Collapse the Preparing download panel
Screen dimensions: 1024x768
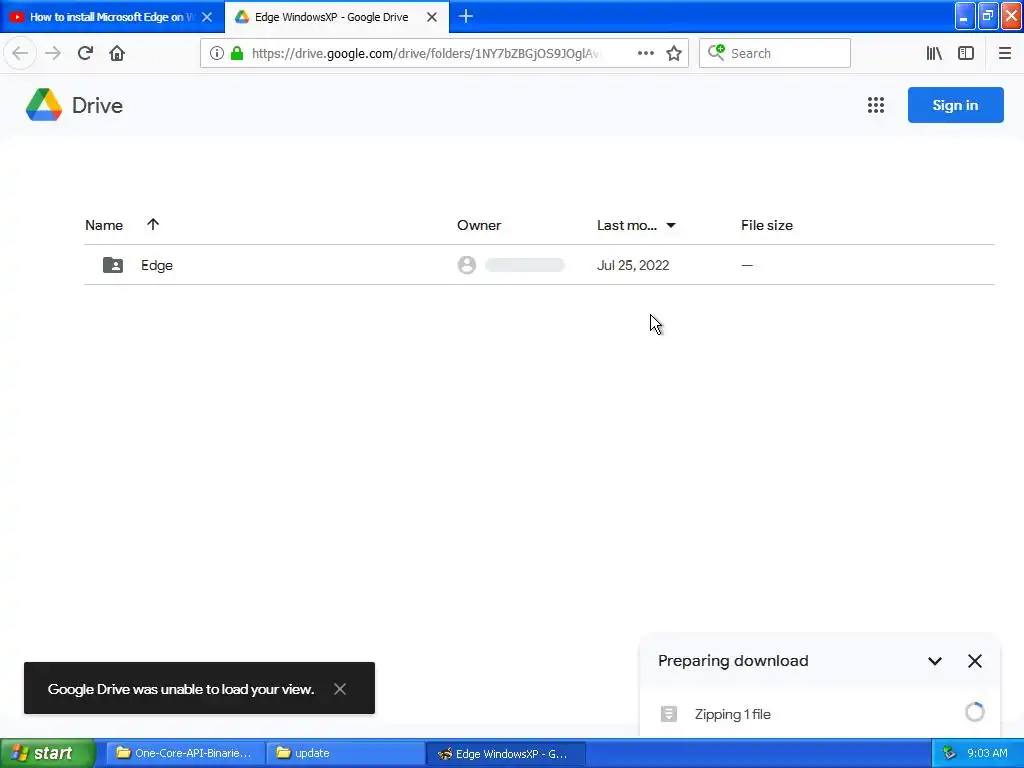(x=935, y=661)
